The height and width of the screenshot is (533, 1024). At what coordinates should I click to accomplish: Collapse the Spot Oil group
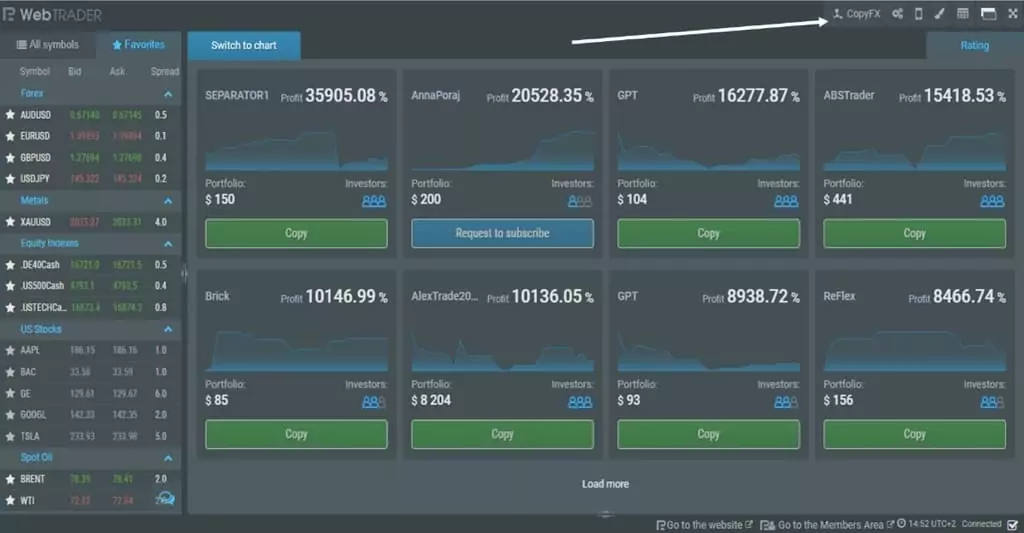[x=168, y=458]
